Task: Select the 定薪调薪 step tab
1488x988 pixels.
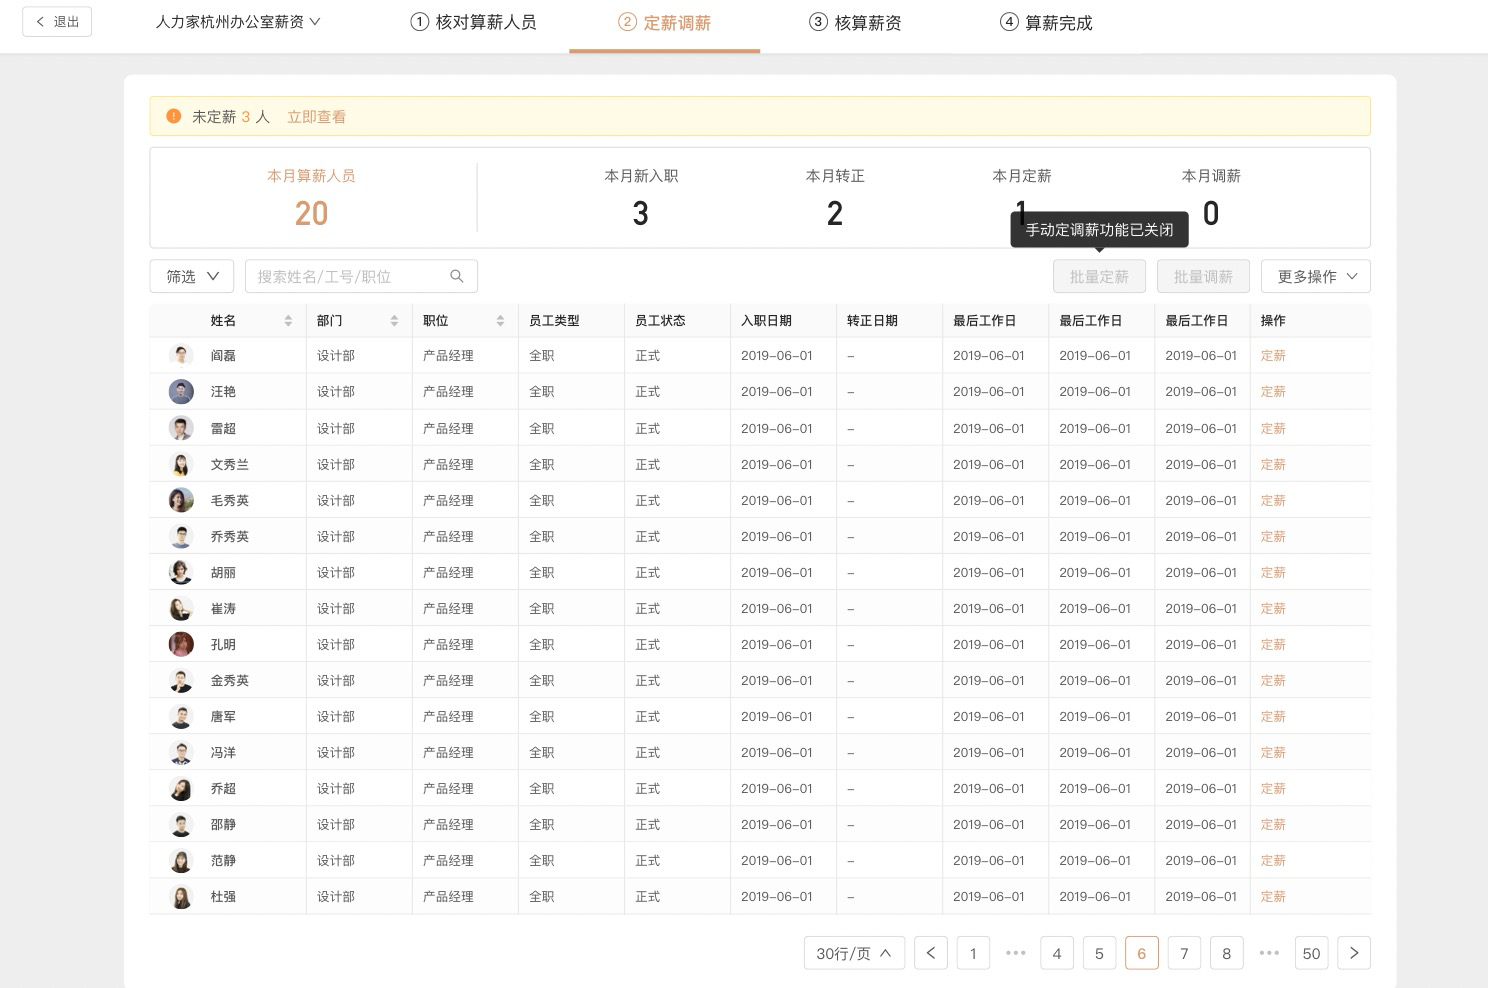Action: click(664, 23)
